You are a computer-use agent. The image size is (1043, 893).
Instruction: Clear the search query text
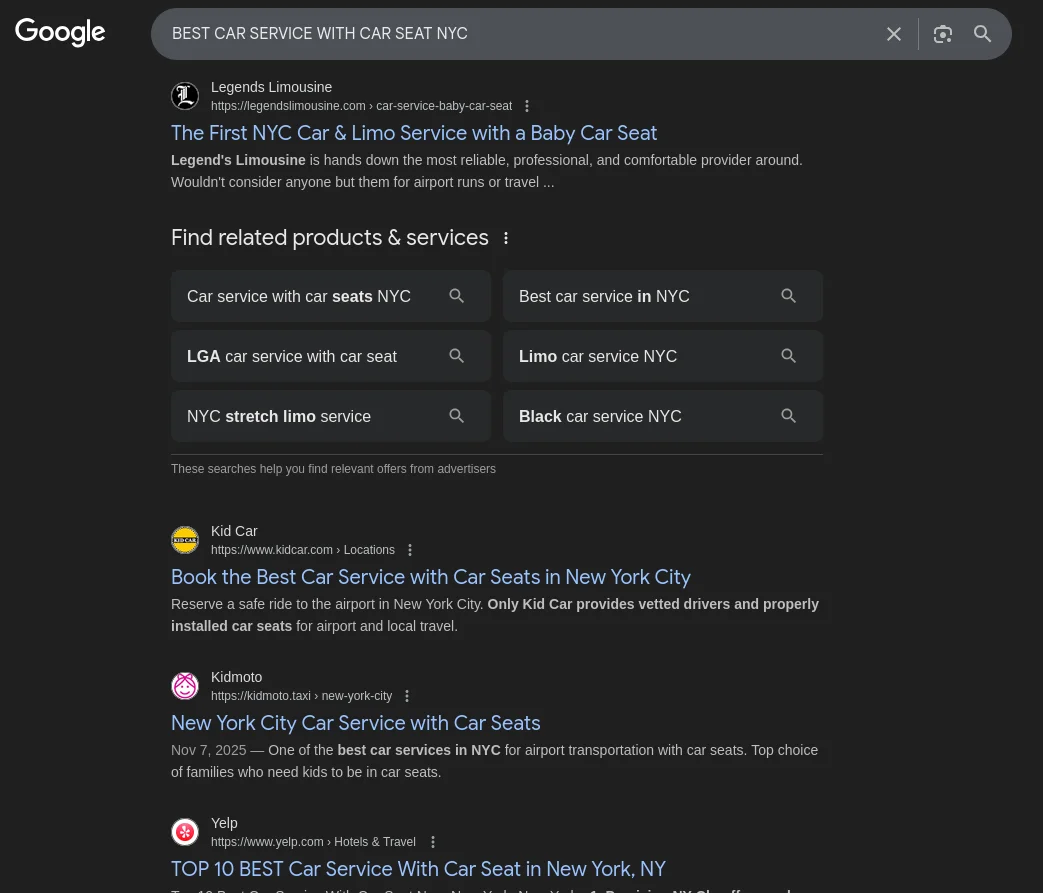[x=894, y=34]
